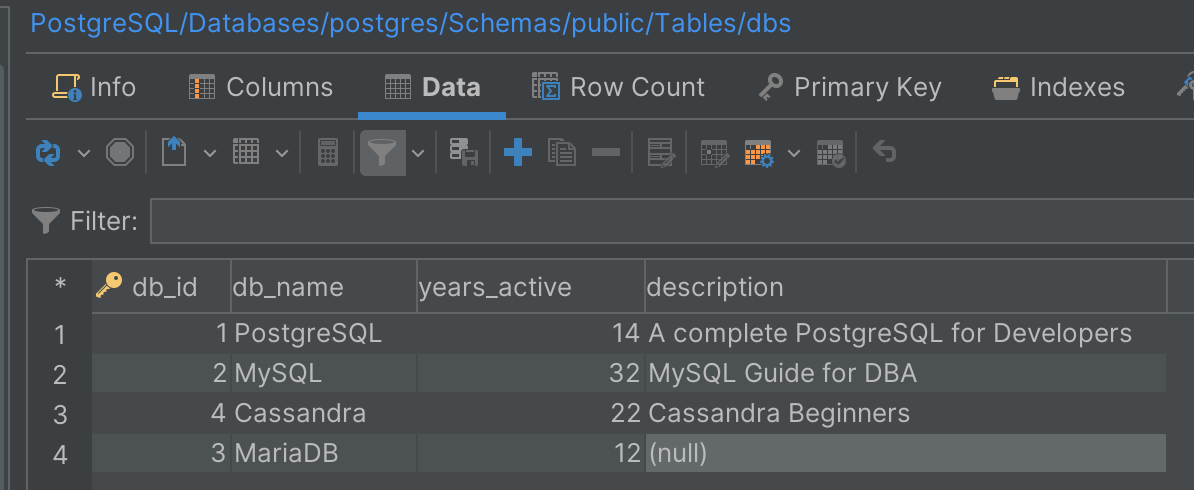This screenshot has width=1194, height=490.
Task: Click the export data icon
Action: click(x=174, y=153)
